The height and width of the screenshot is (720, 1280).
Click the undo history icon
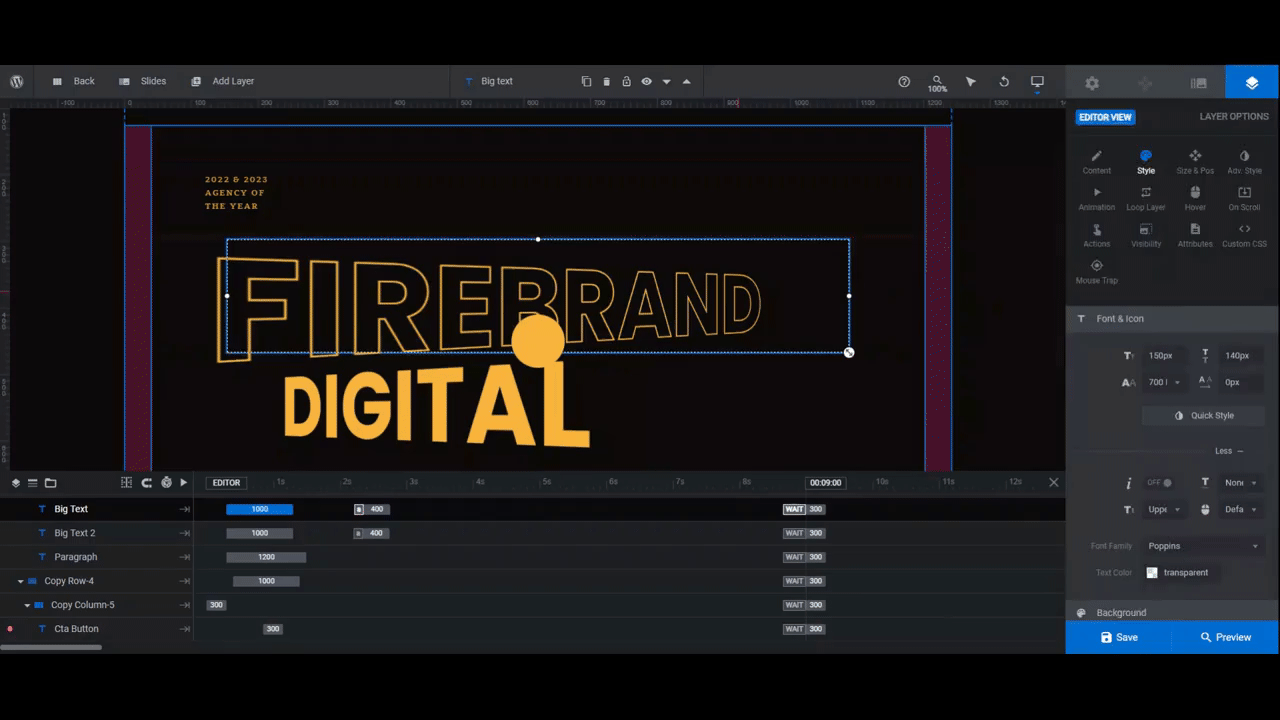[x=1003, y=81]
